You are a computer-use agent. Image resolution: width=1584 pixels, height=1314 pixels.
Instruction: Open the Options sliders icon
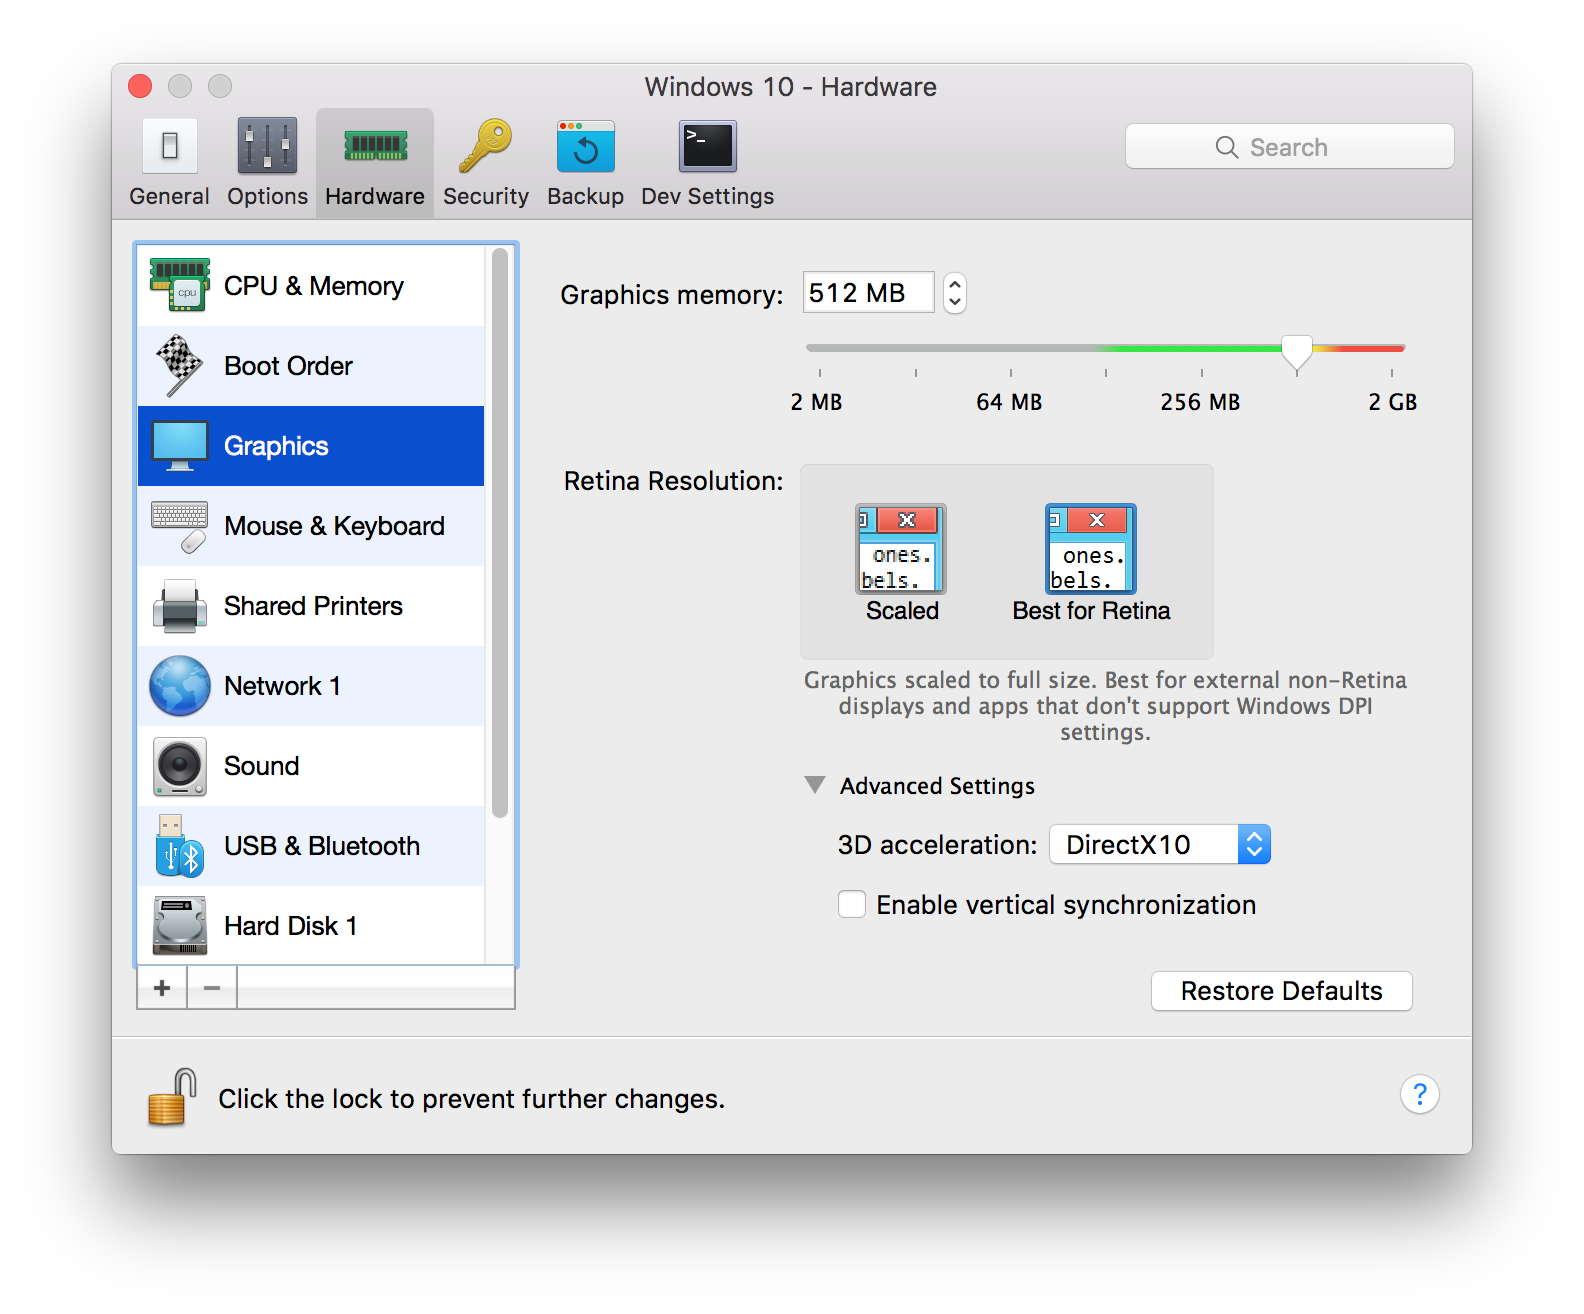click(x=267, y=147)
